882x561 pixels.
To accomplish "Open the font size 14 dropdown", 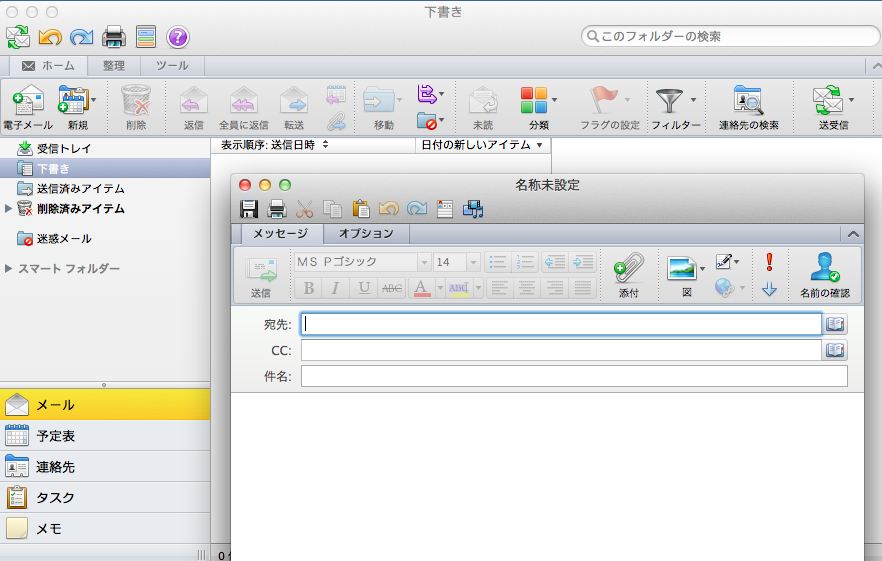I will pos(473,262).
